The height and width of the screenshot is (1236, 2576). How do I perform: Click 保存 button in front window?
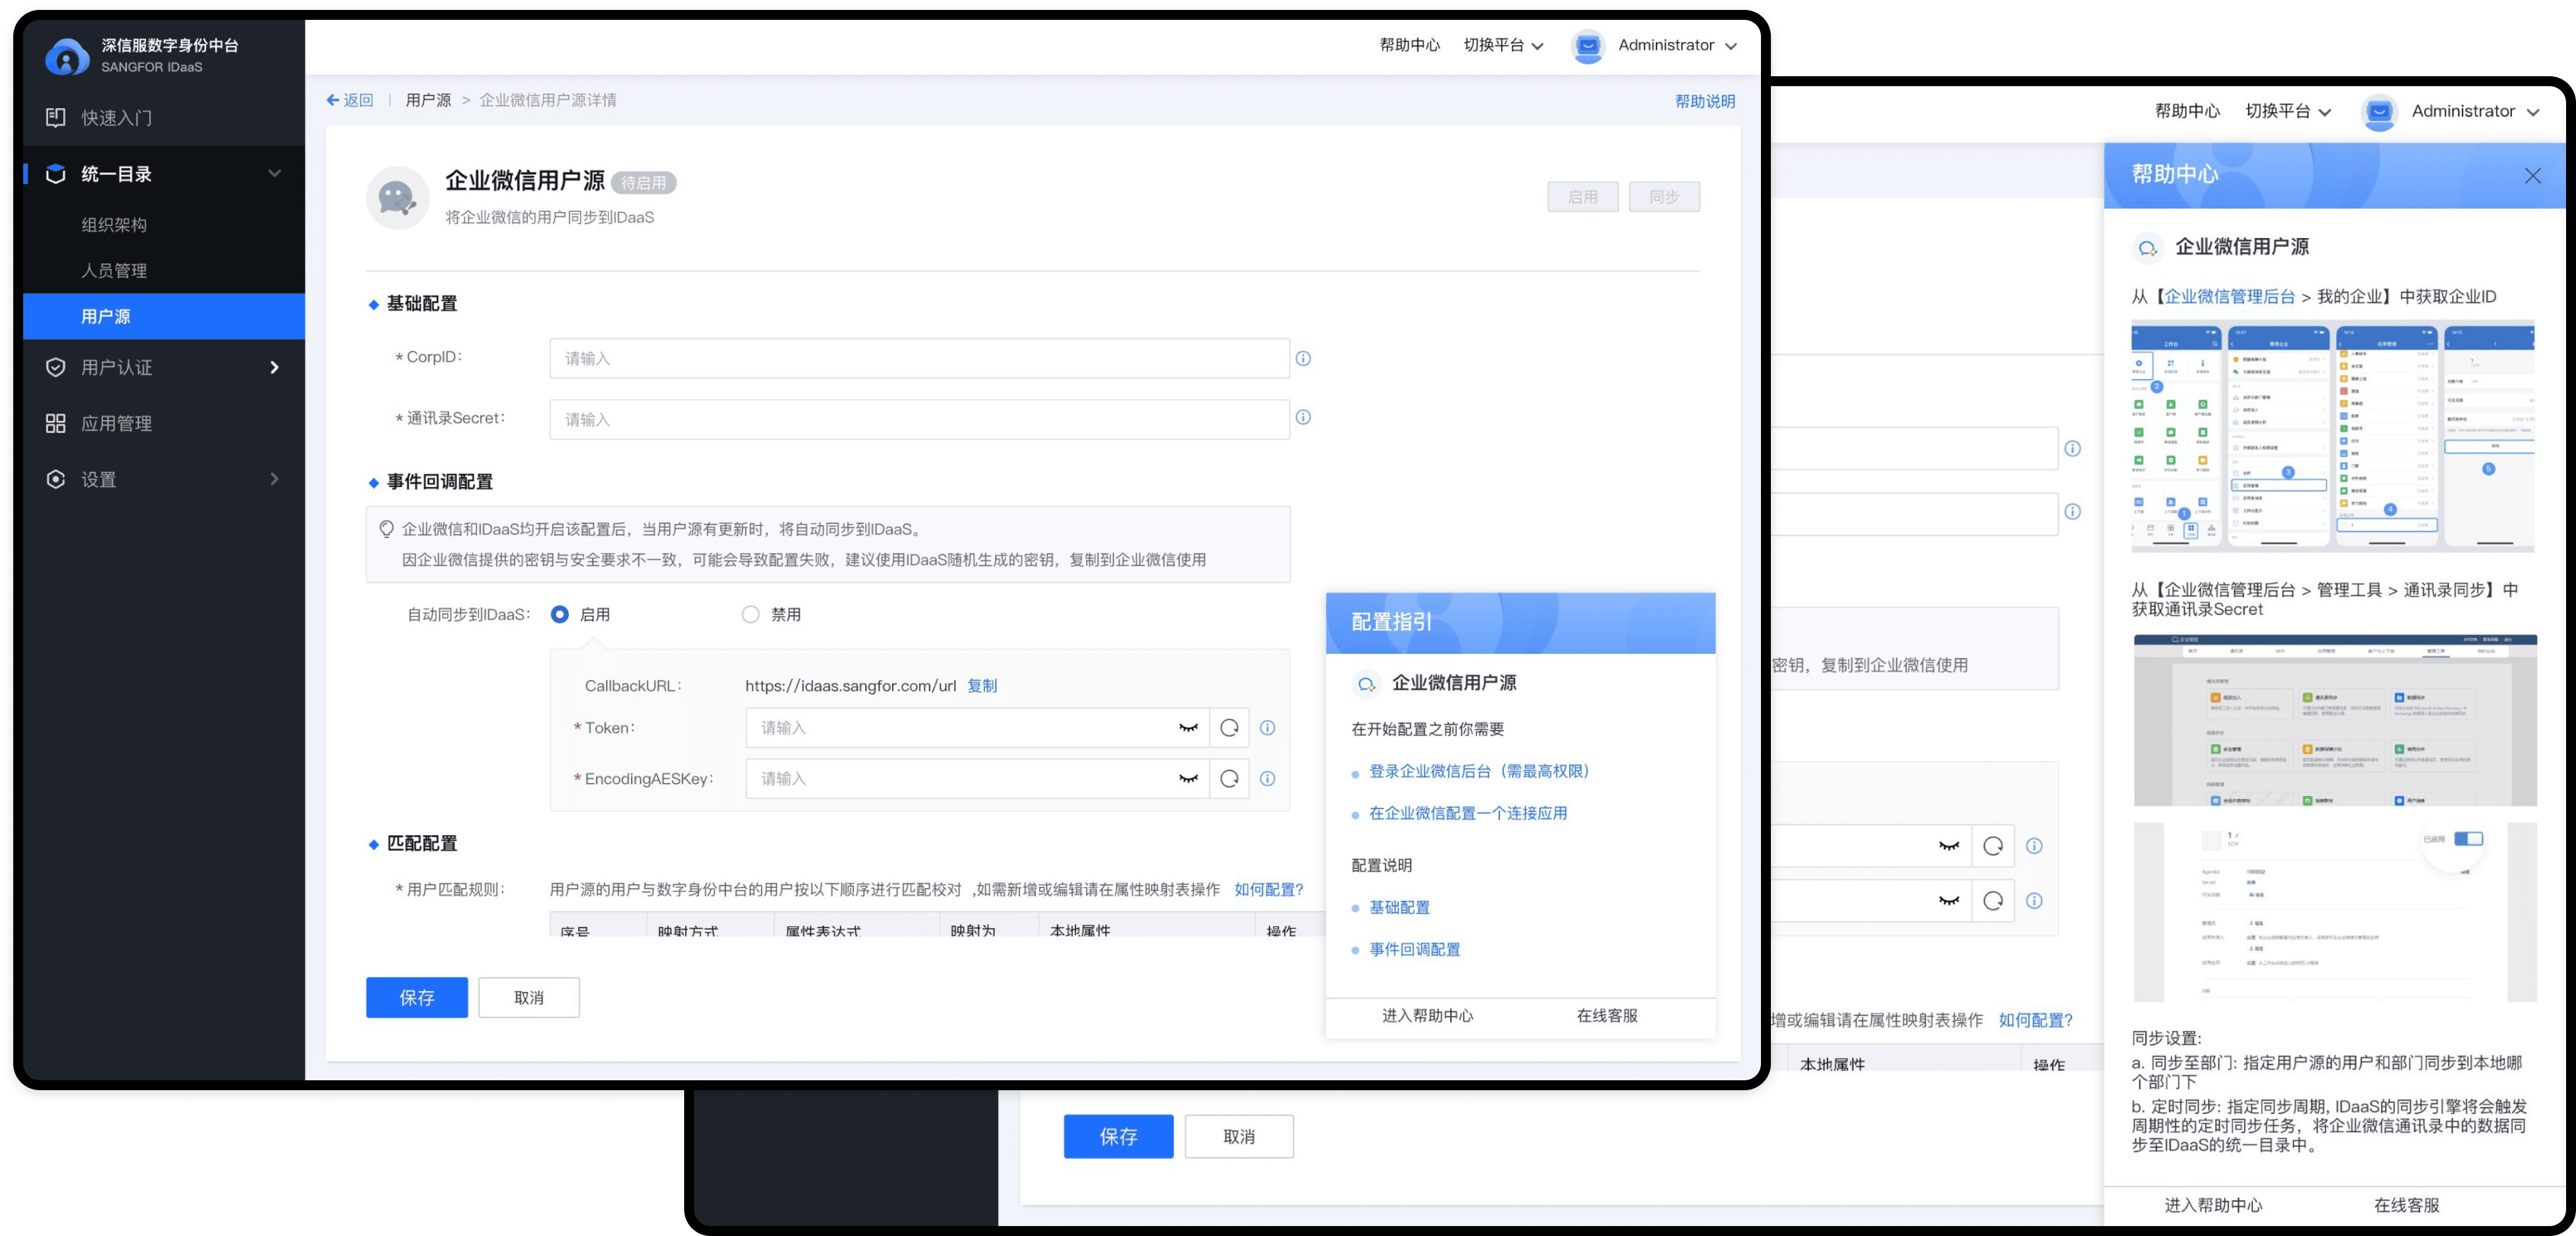click(x=417, y=997)
